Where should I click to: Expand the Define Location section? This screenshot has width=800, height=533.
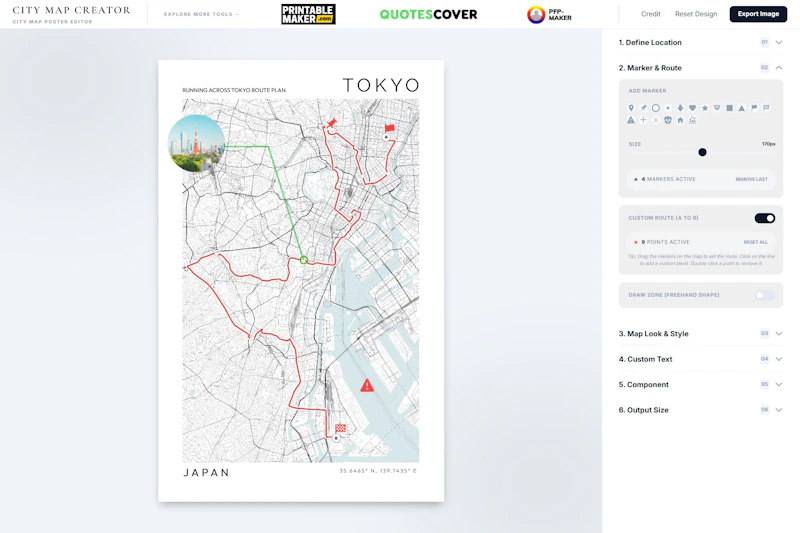[700, 42]
